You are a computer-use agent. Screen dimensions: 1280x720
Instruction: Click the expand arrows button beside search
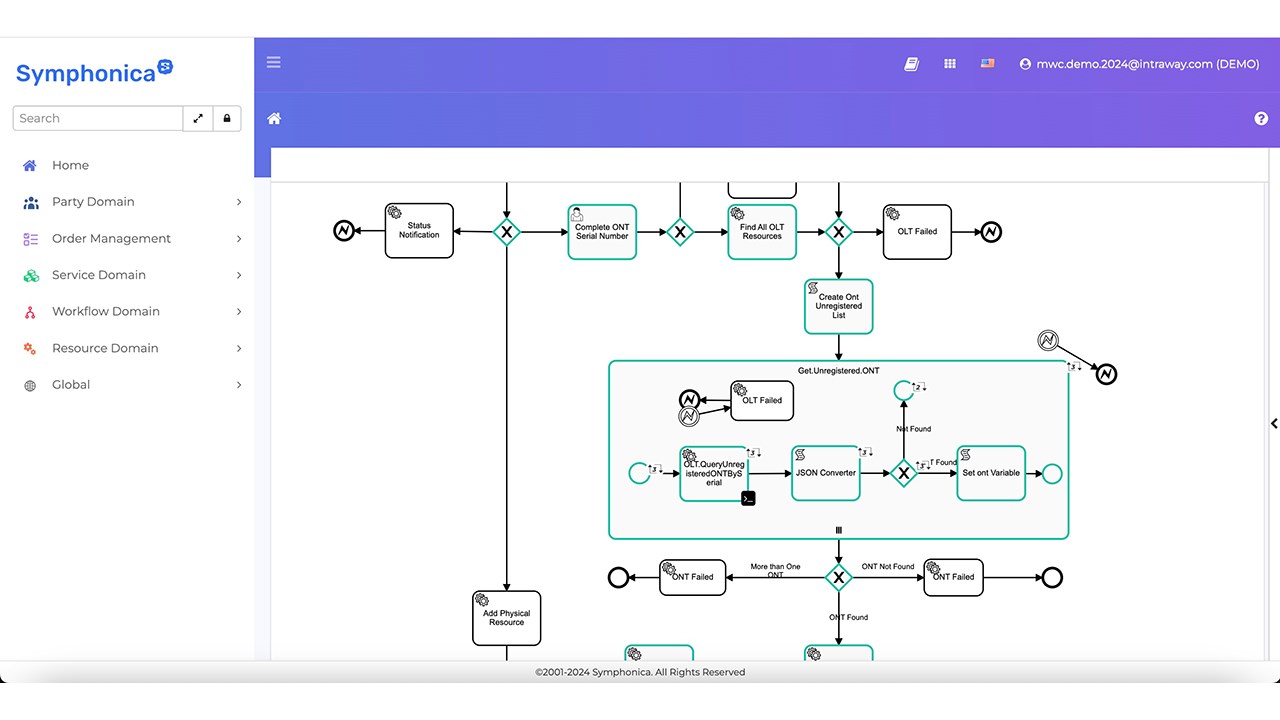pos(198,118)
